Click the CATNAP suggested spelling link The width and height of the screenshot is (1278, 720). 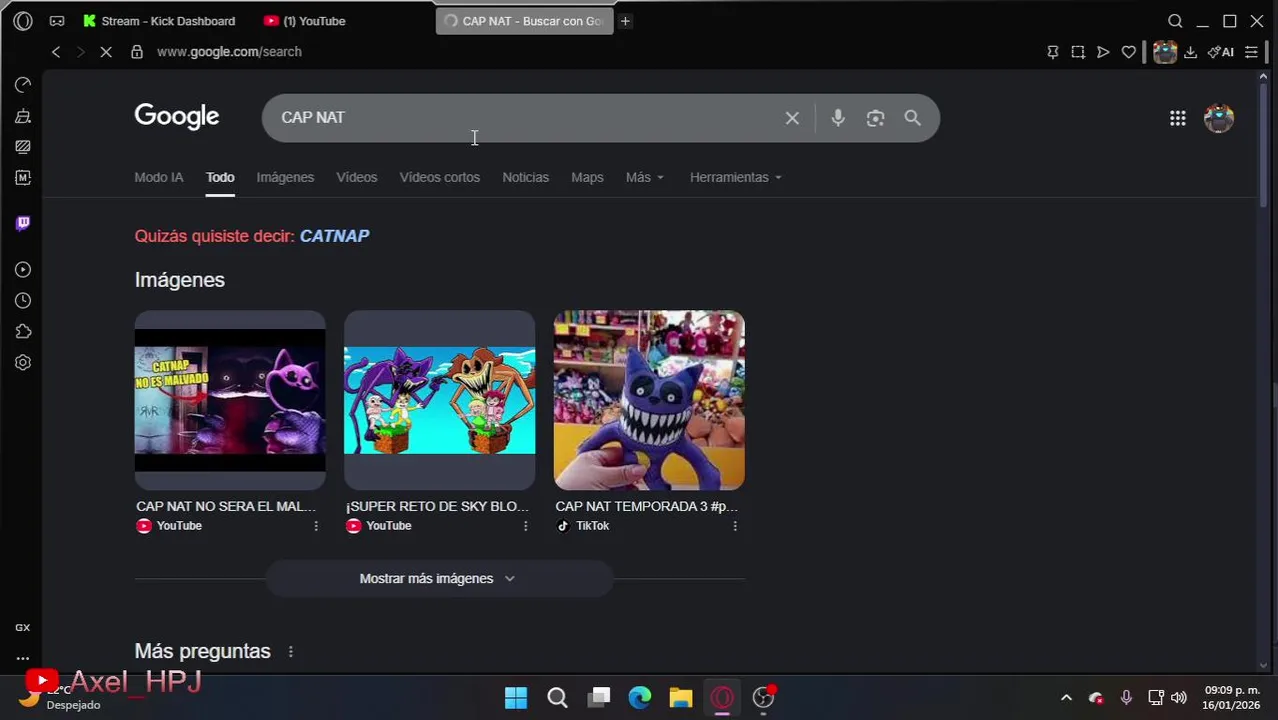(335, 236)
